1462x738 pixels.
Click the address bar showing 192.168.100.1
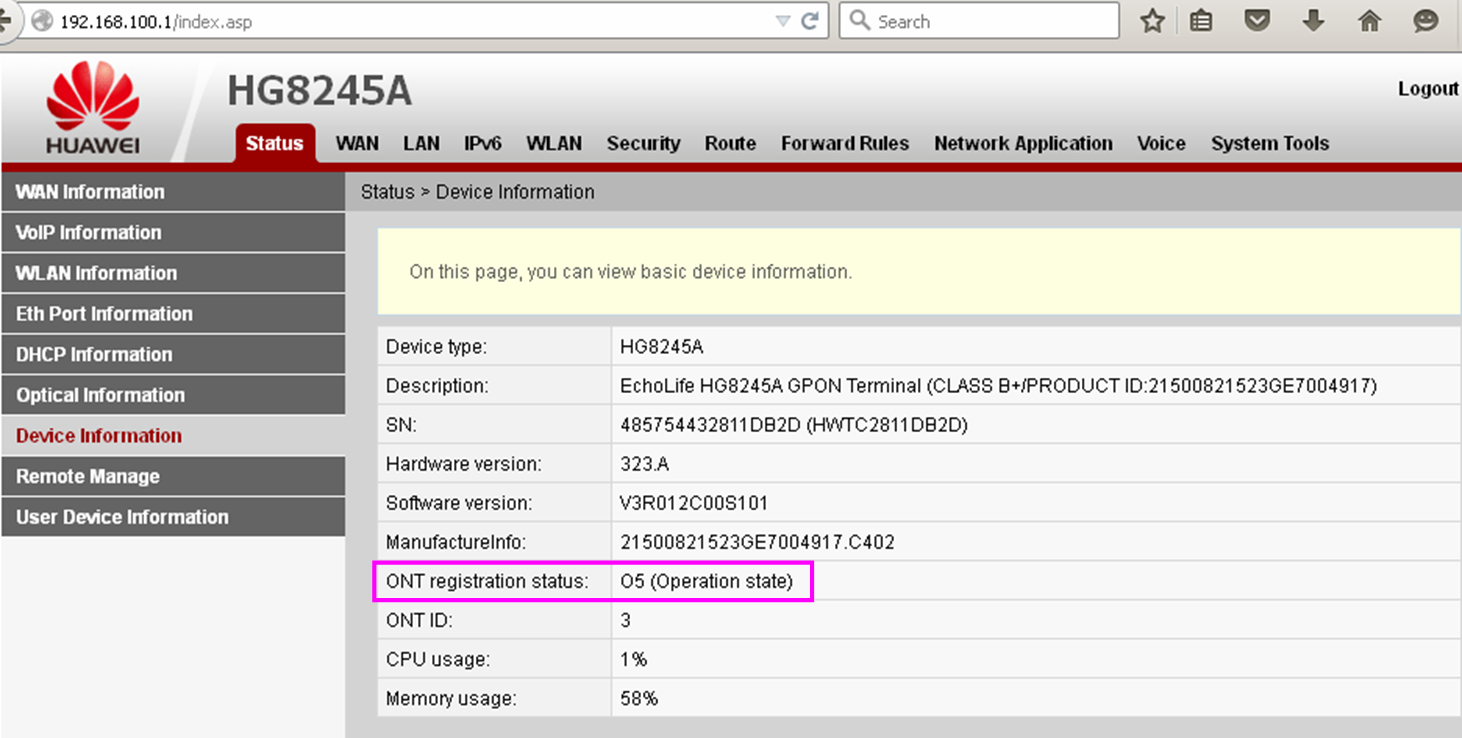[400, 21]
